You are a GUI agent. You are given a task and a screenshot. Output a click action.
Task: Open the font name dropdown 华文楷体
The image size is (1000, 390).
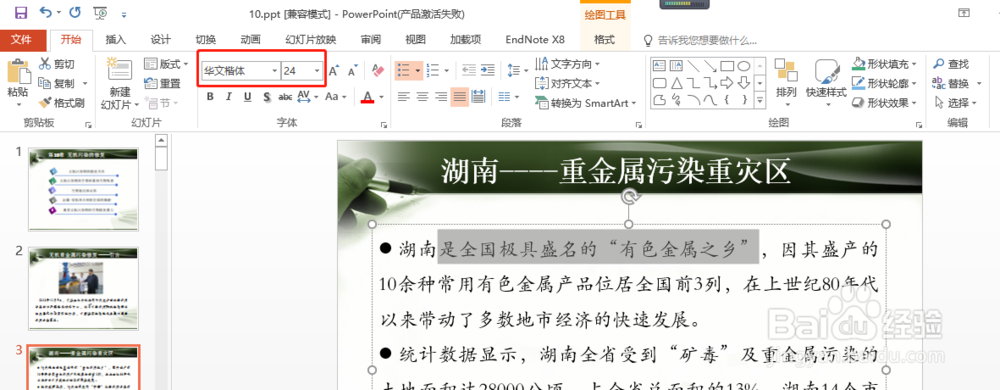(275, 71)
